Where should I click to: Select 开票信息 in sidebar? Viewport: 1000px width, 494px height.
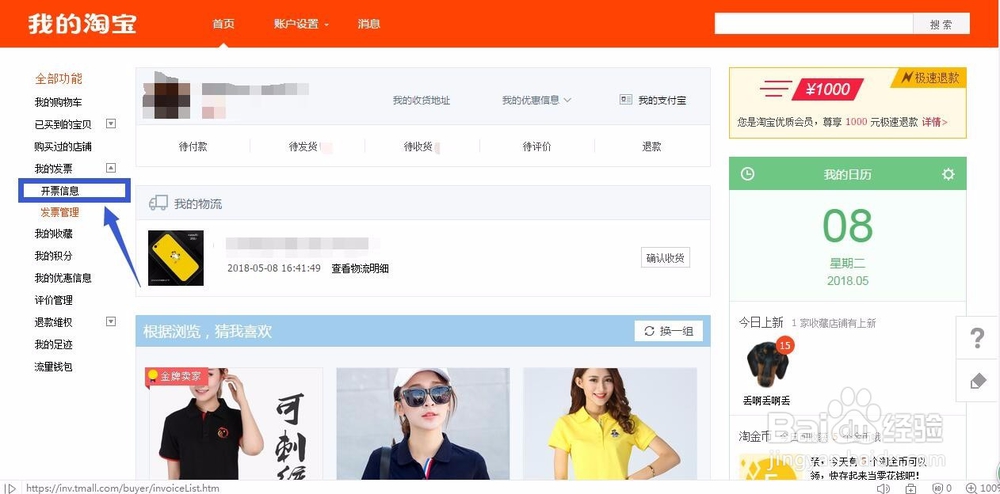[60, 191]
